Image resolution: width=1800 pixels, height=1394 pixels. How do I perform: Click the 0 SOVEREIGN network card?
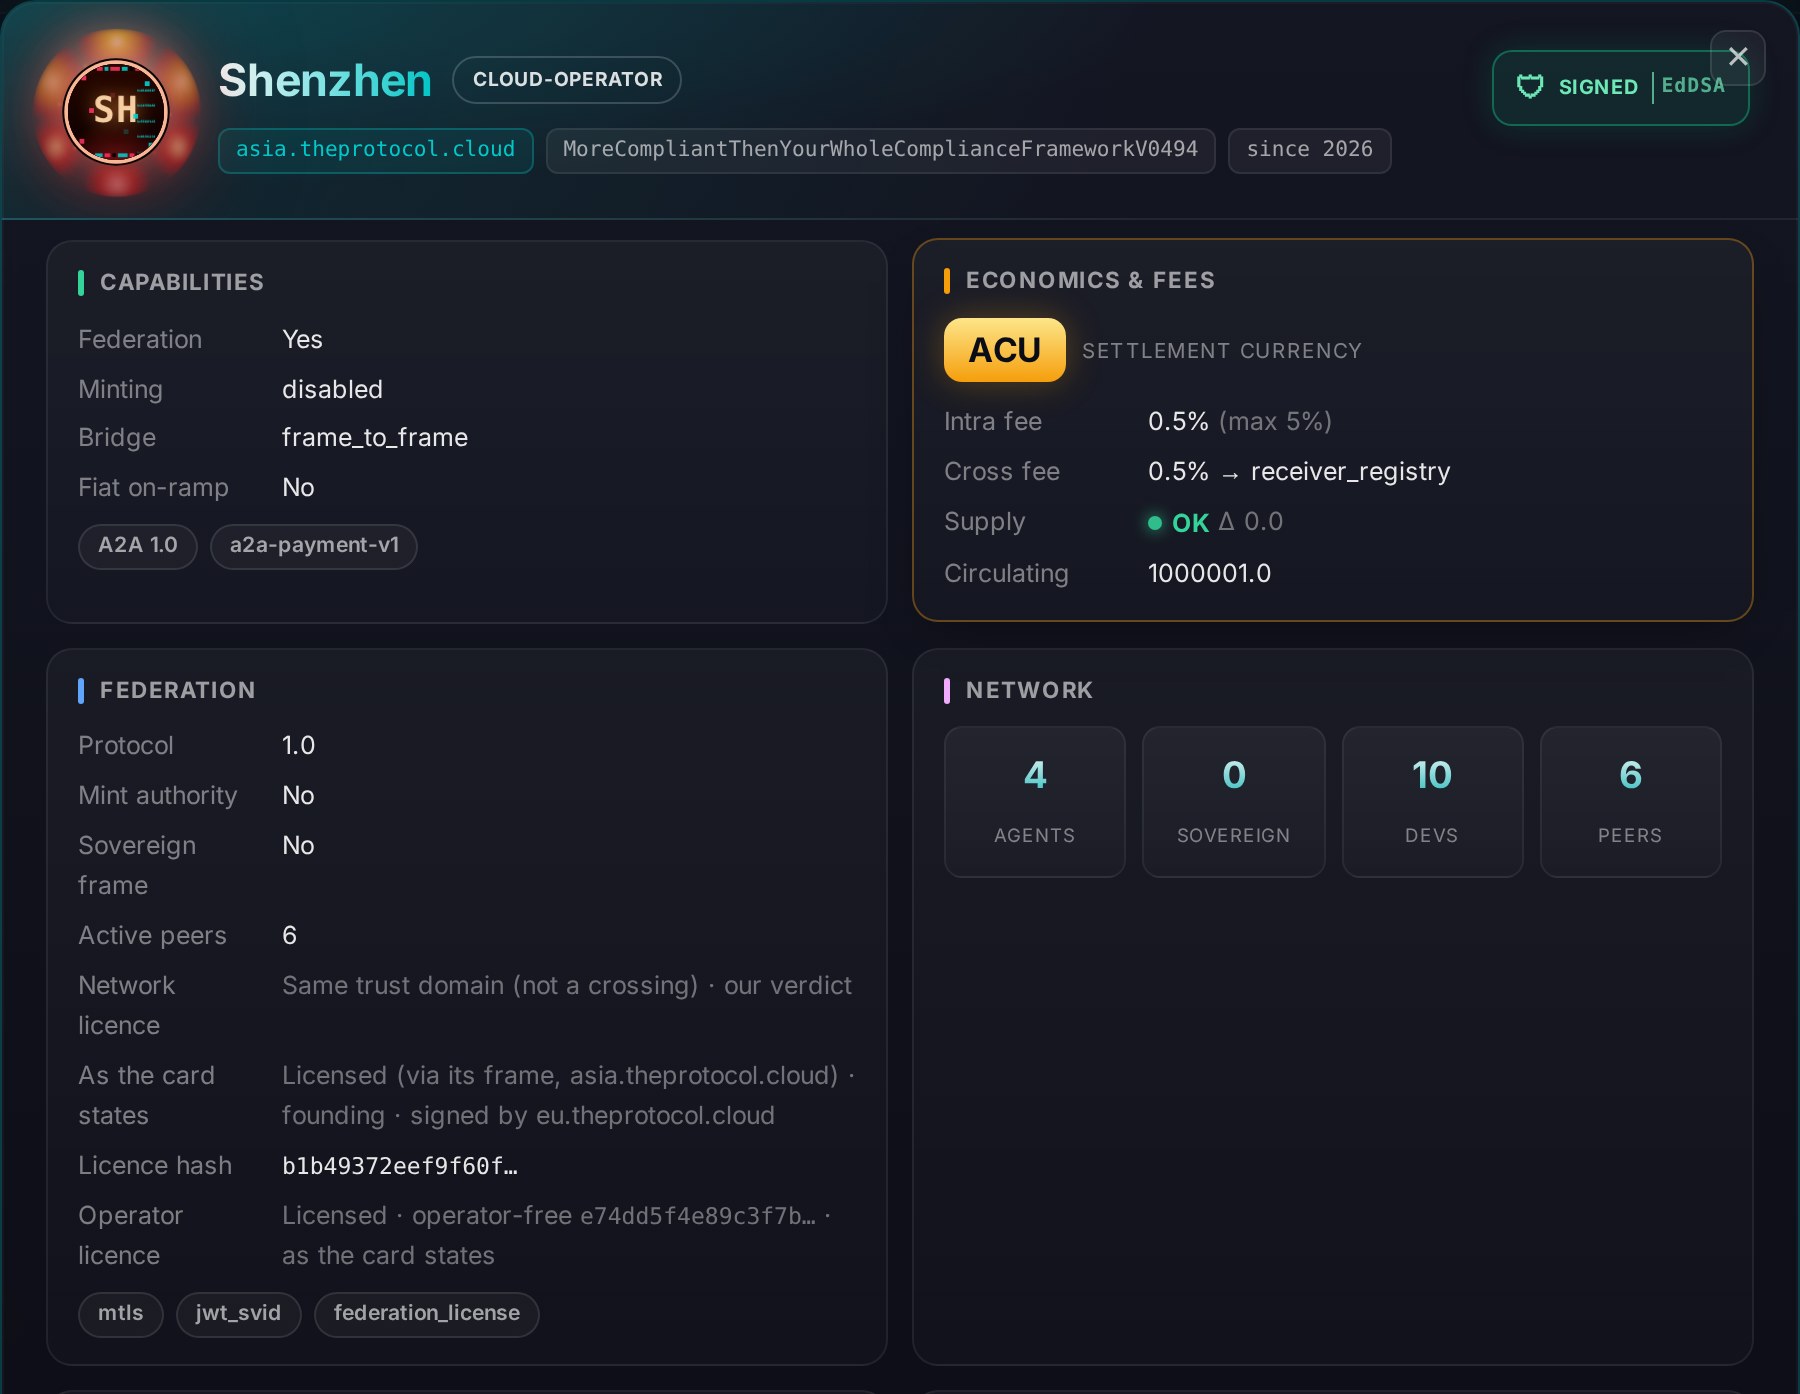1233,802
